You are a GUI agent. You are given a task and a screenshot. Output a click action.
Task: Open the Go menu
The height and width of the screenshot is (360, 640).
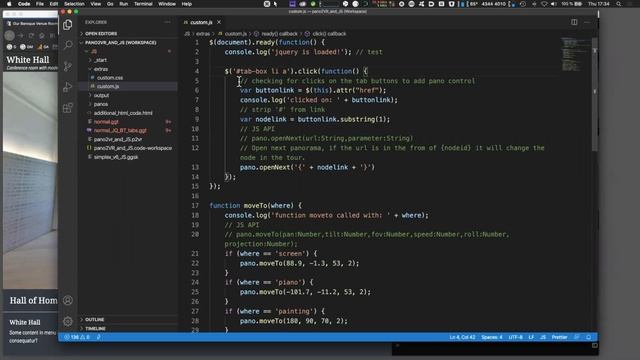click(110, 4)
